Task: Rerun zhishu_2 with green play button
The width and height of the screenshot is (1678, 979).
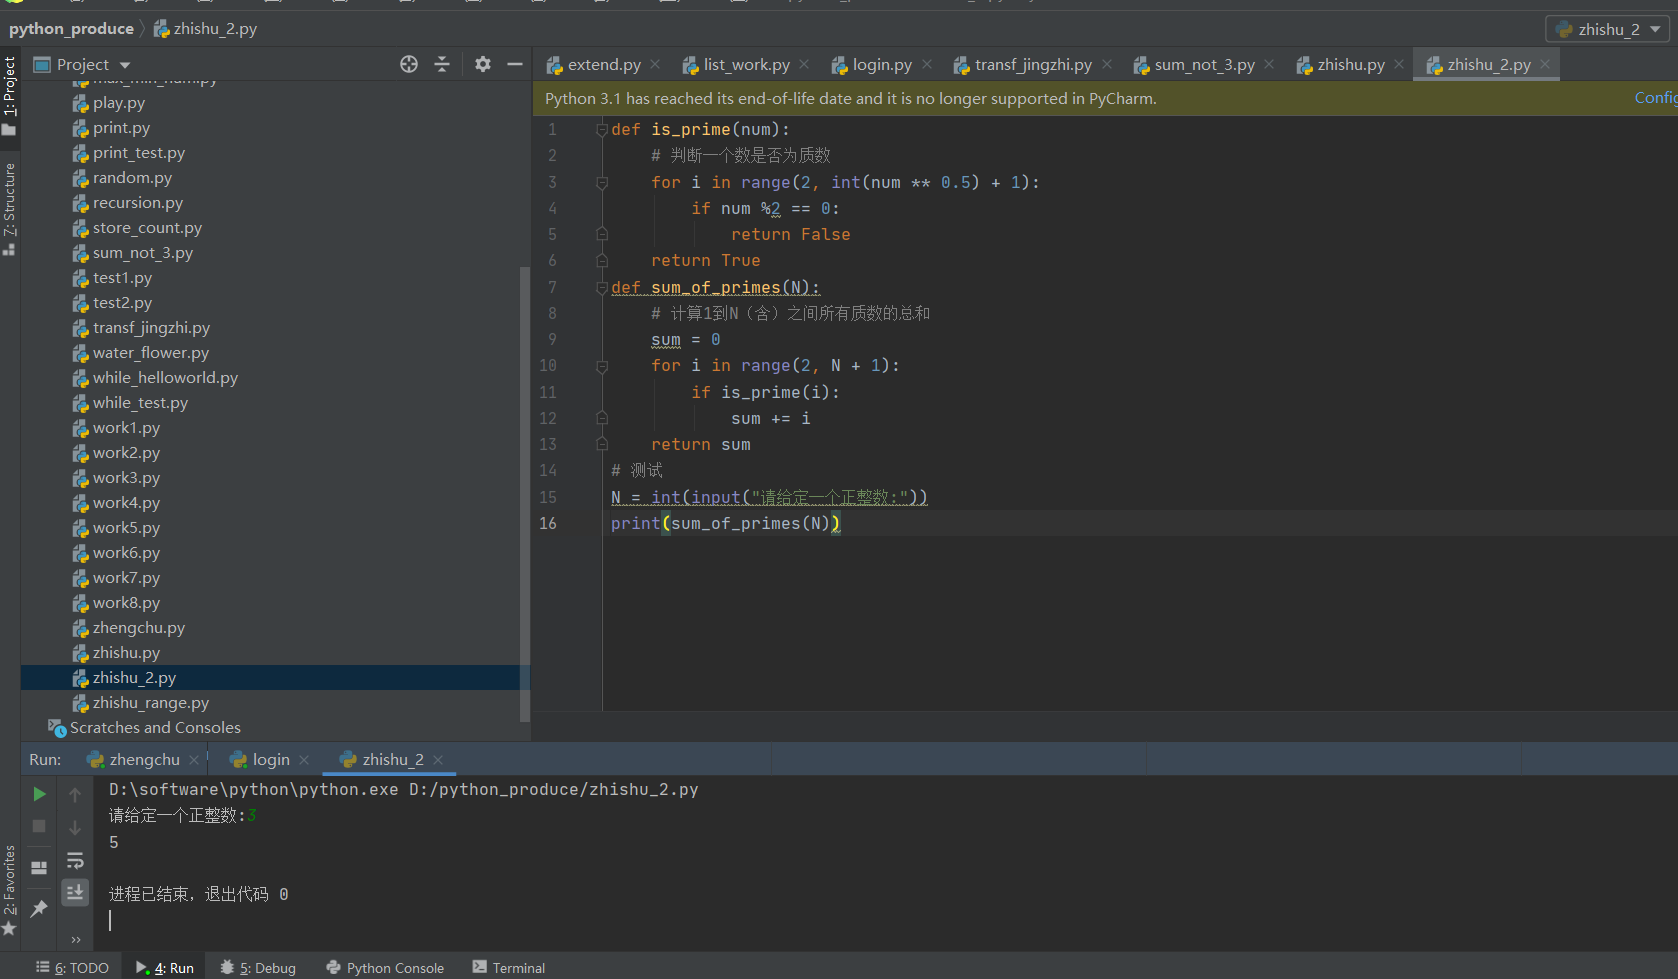Action: [x=39, y=794]
